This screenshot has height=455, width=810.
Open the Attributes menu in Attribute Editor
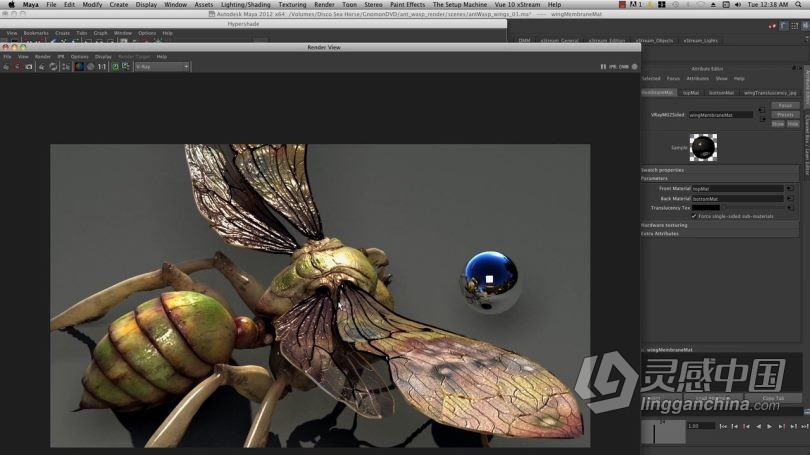697,79
